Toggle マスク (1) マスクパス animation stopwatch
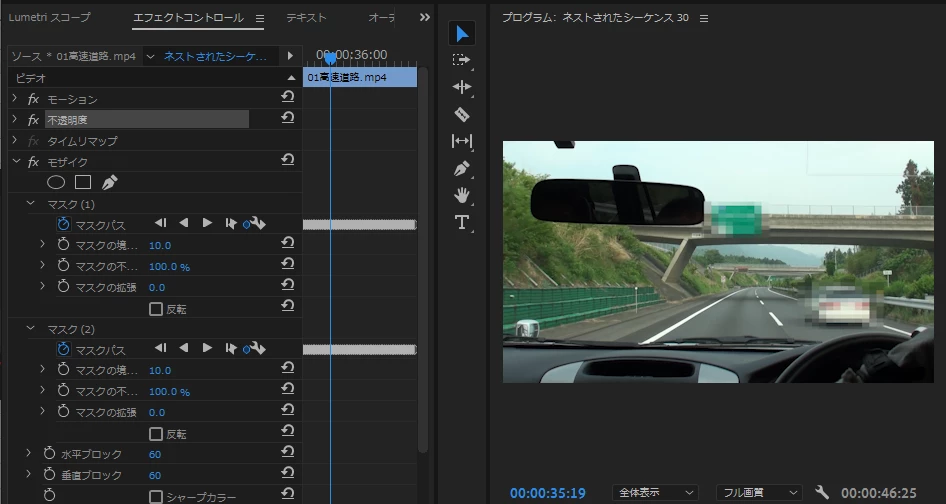 (63, 224)
